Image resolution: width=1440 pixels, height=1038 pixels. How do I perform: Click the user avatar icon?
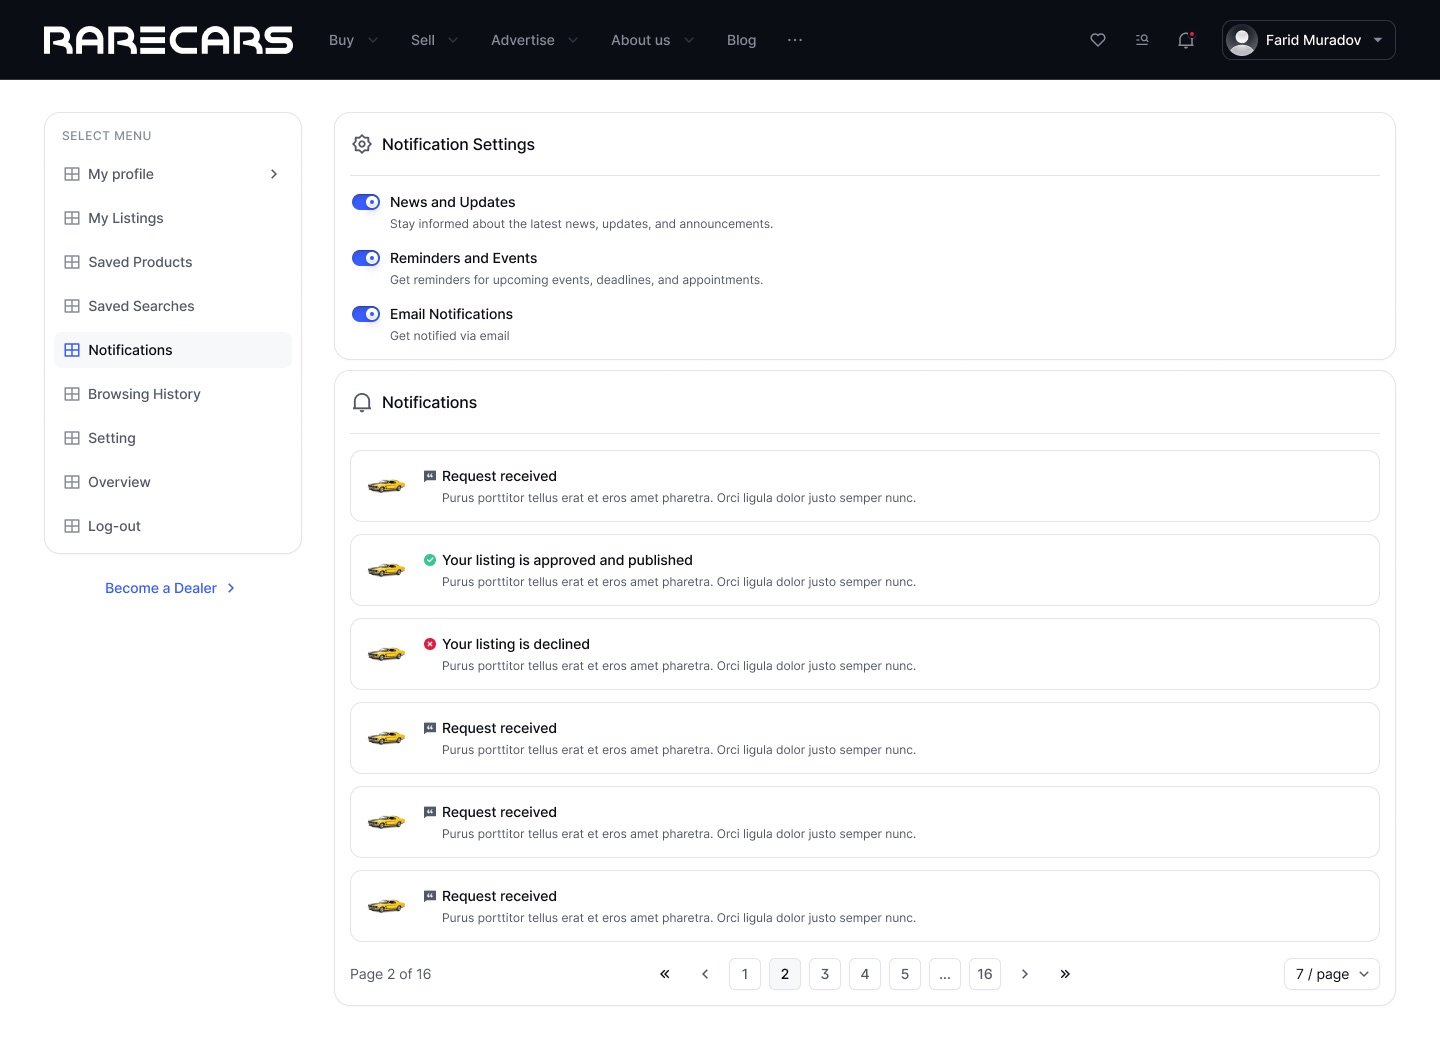click(1242, 40)
